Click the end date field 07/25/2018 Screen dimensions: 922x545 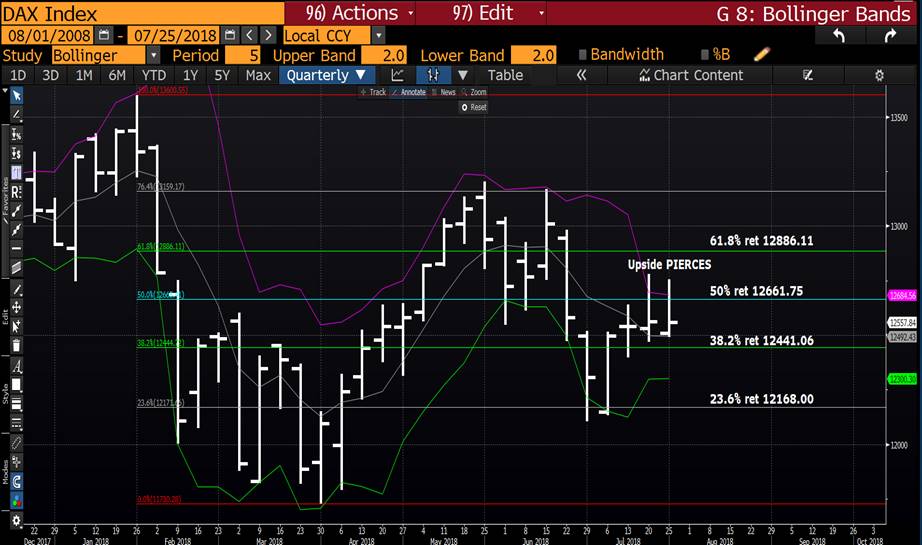coord(174,35)
